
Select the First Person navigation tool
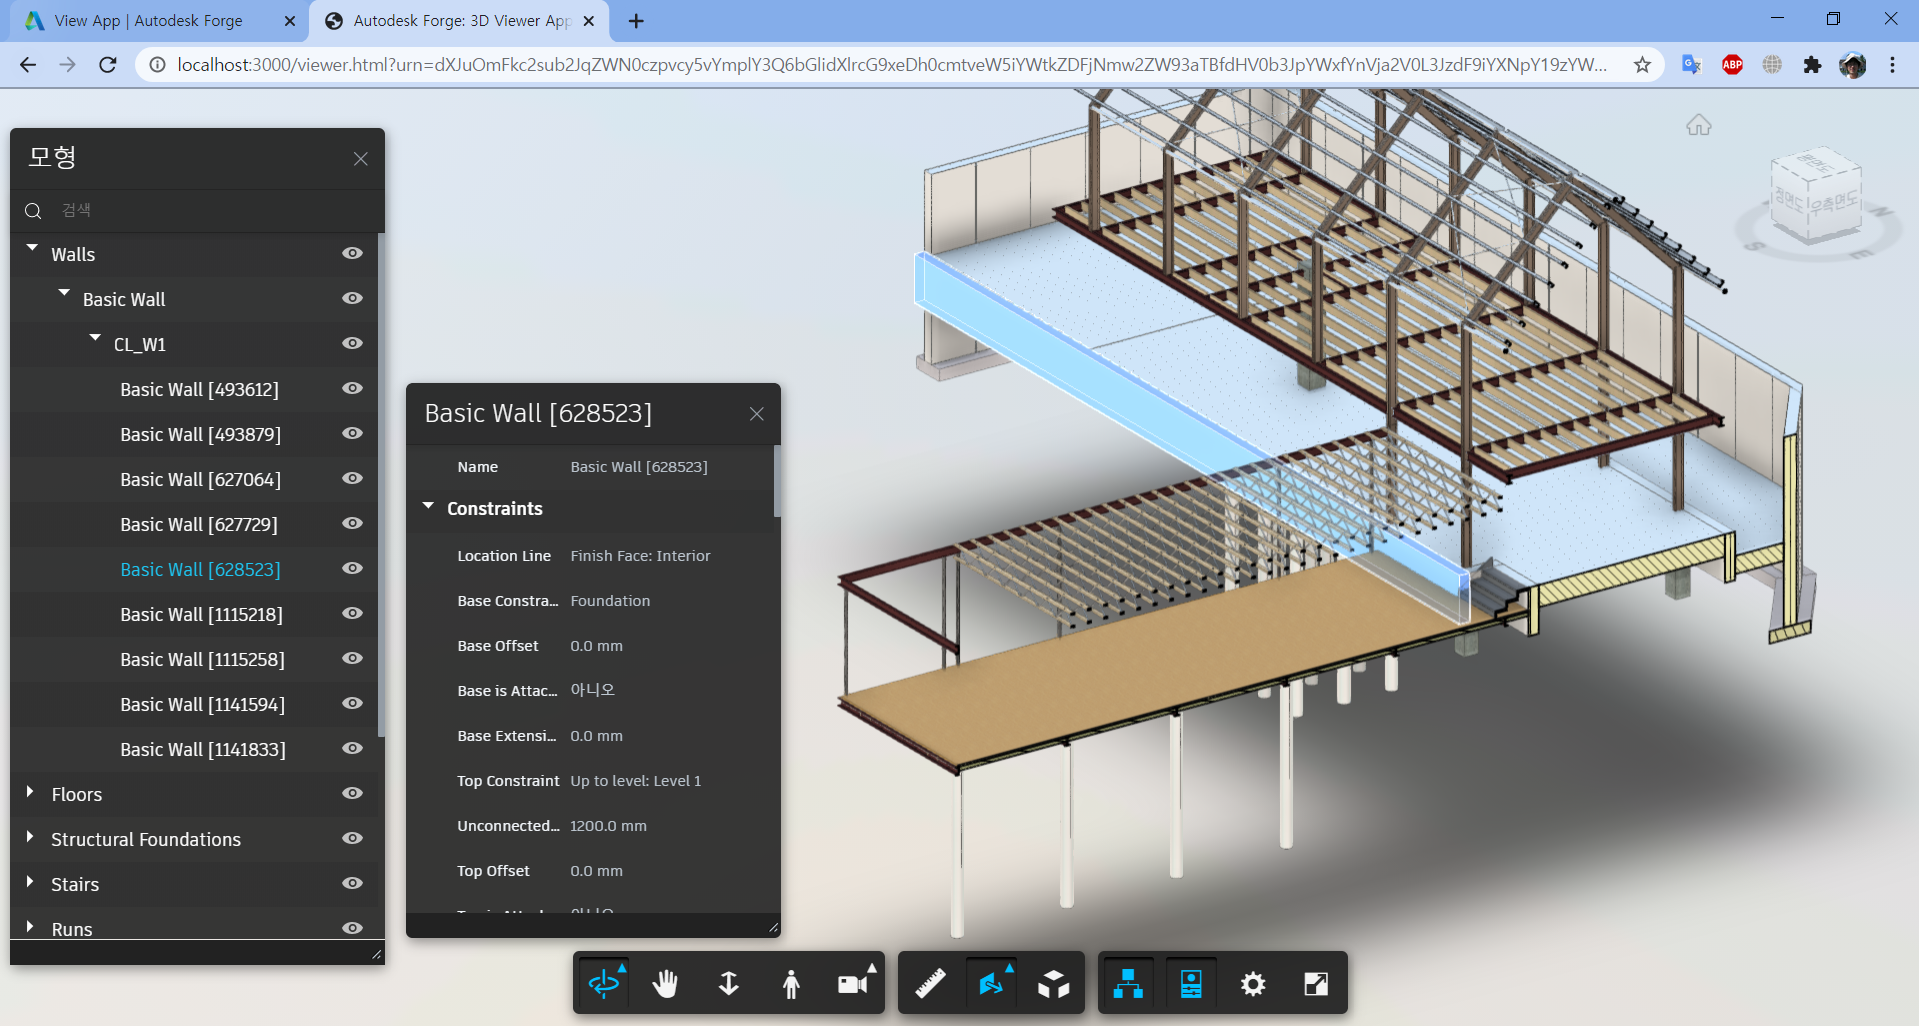coord(790,983)
